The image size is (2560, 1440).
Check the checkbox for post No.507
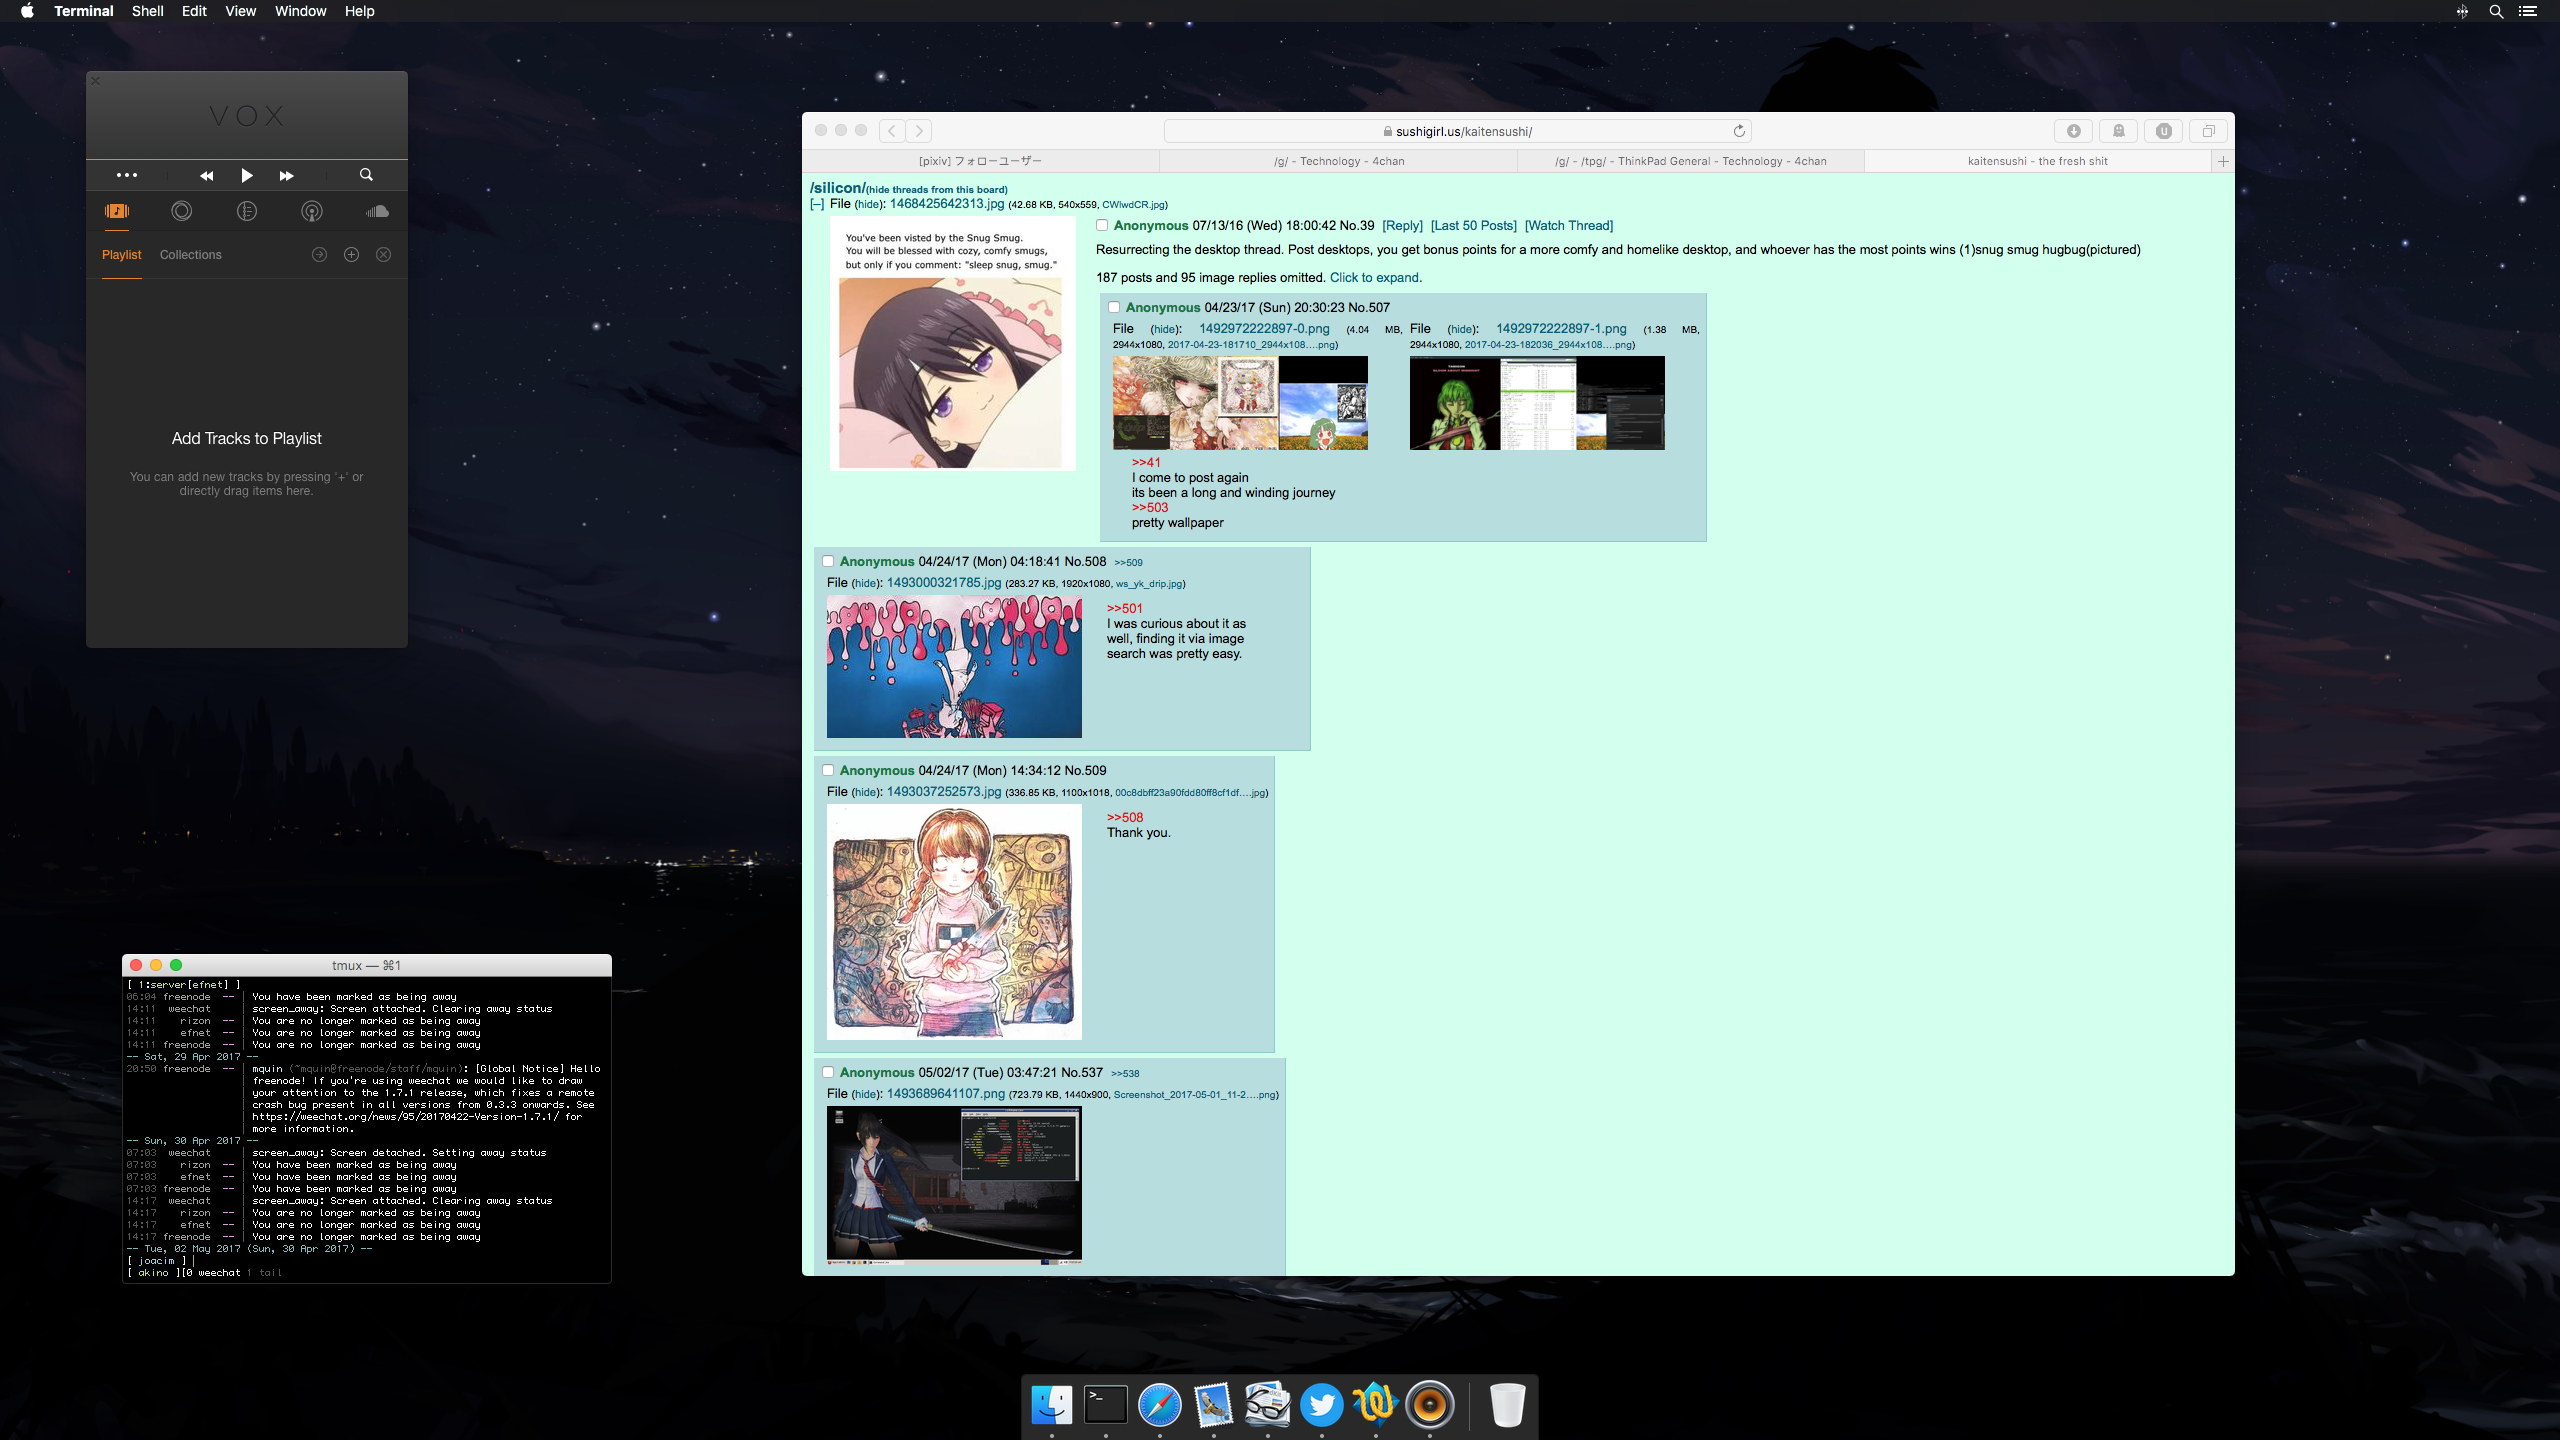tap(1113, 307)
